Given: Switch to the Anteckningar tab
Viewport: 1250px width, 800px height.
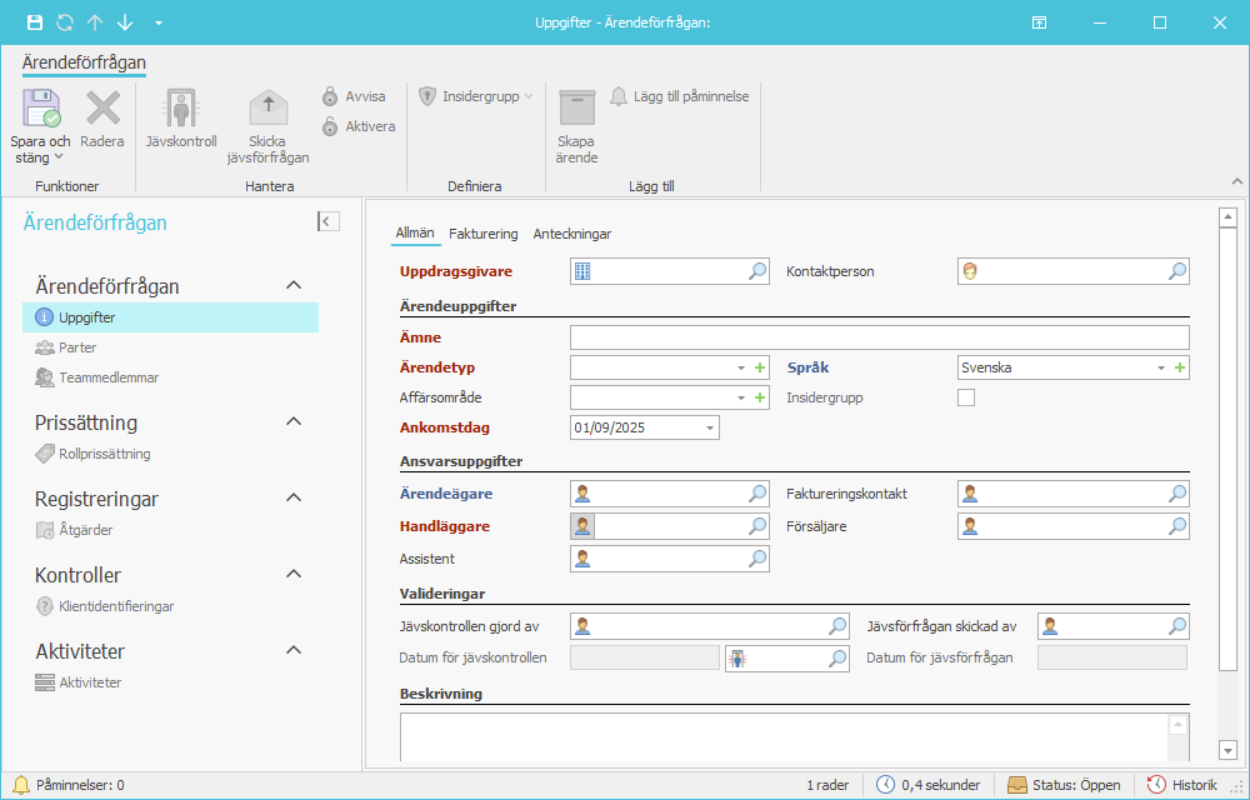Looking at the screenshot, I should point(572,234).
